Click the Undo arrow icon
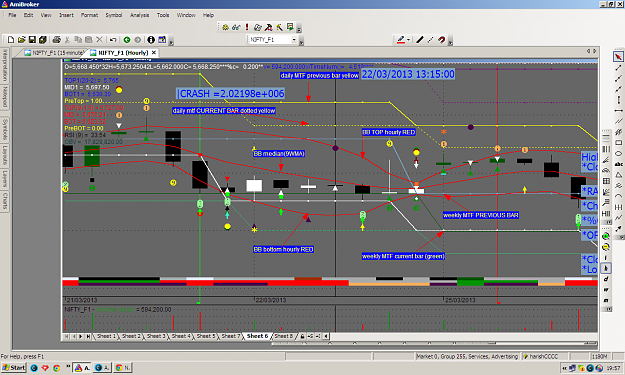The image size is (625, 375). pos(113,39)
